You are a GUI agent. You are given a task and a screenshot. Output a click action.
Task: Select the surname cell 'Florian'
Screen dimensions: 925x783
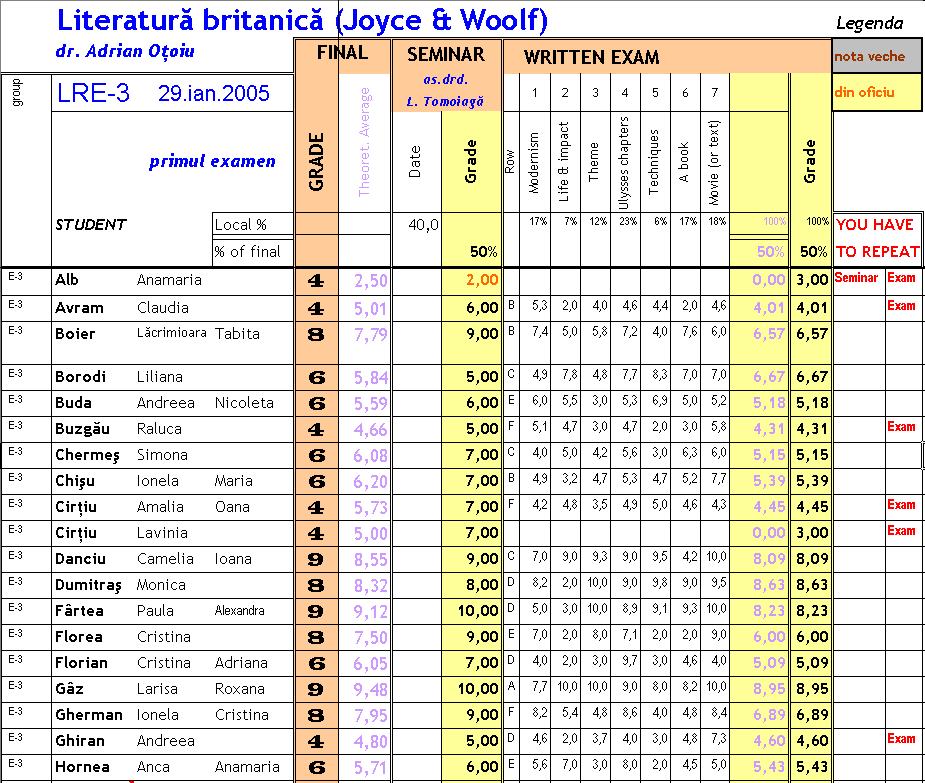point(81,663)
